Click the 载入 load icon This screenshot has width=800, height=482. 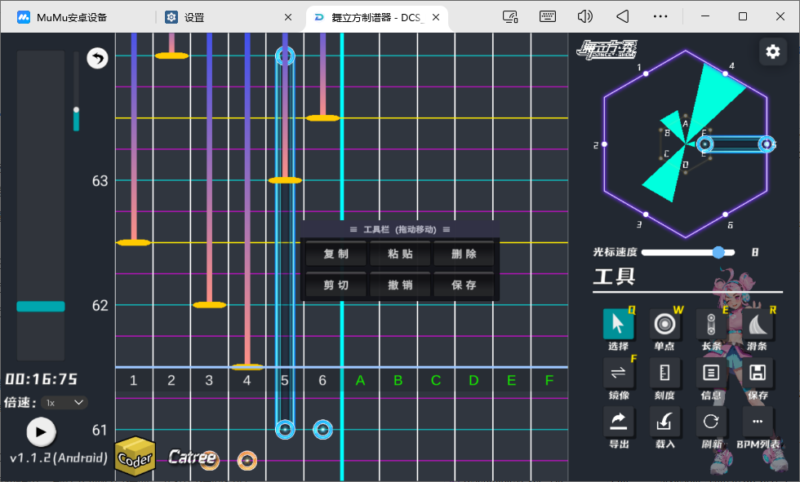click(664, 421)
